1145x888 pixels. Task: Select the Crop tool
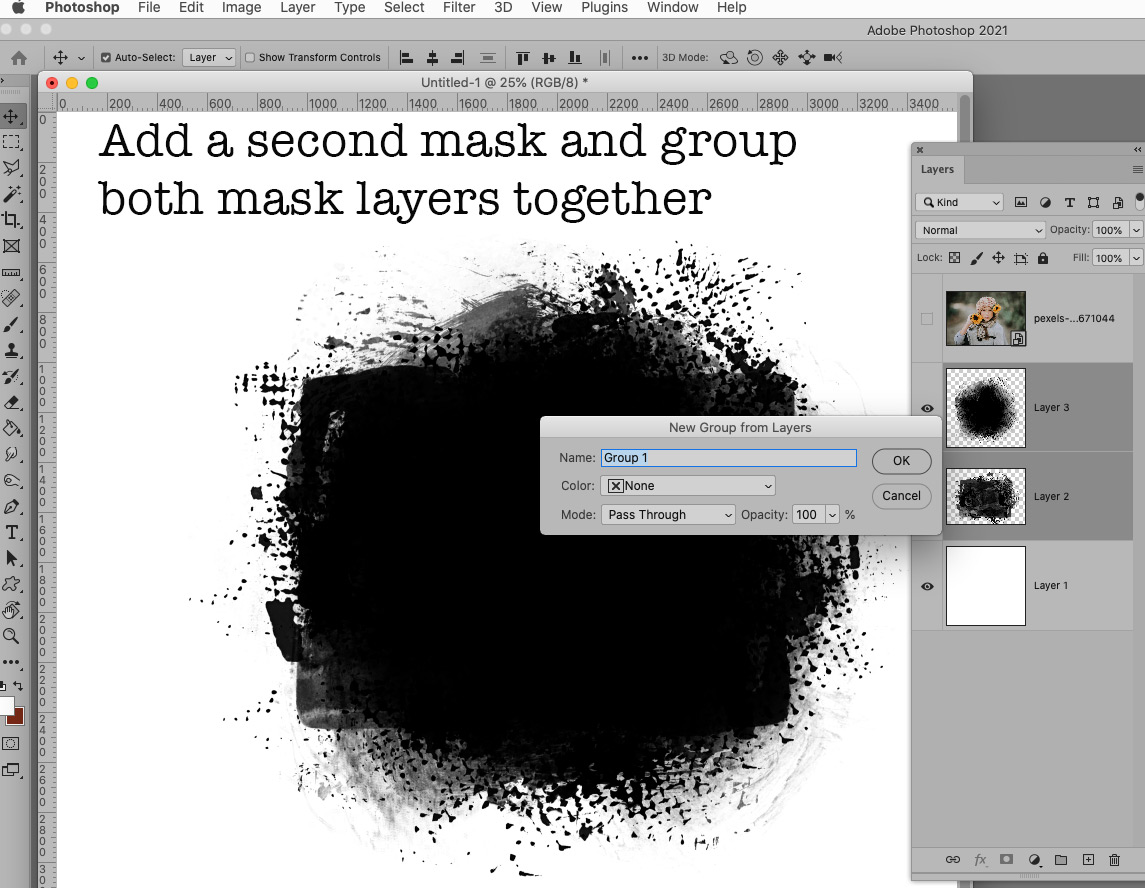tap(12, 220)
